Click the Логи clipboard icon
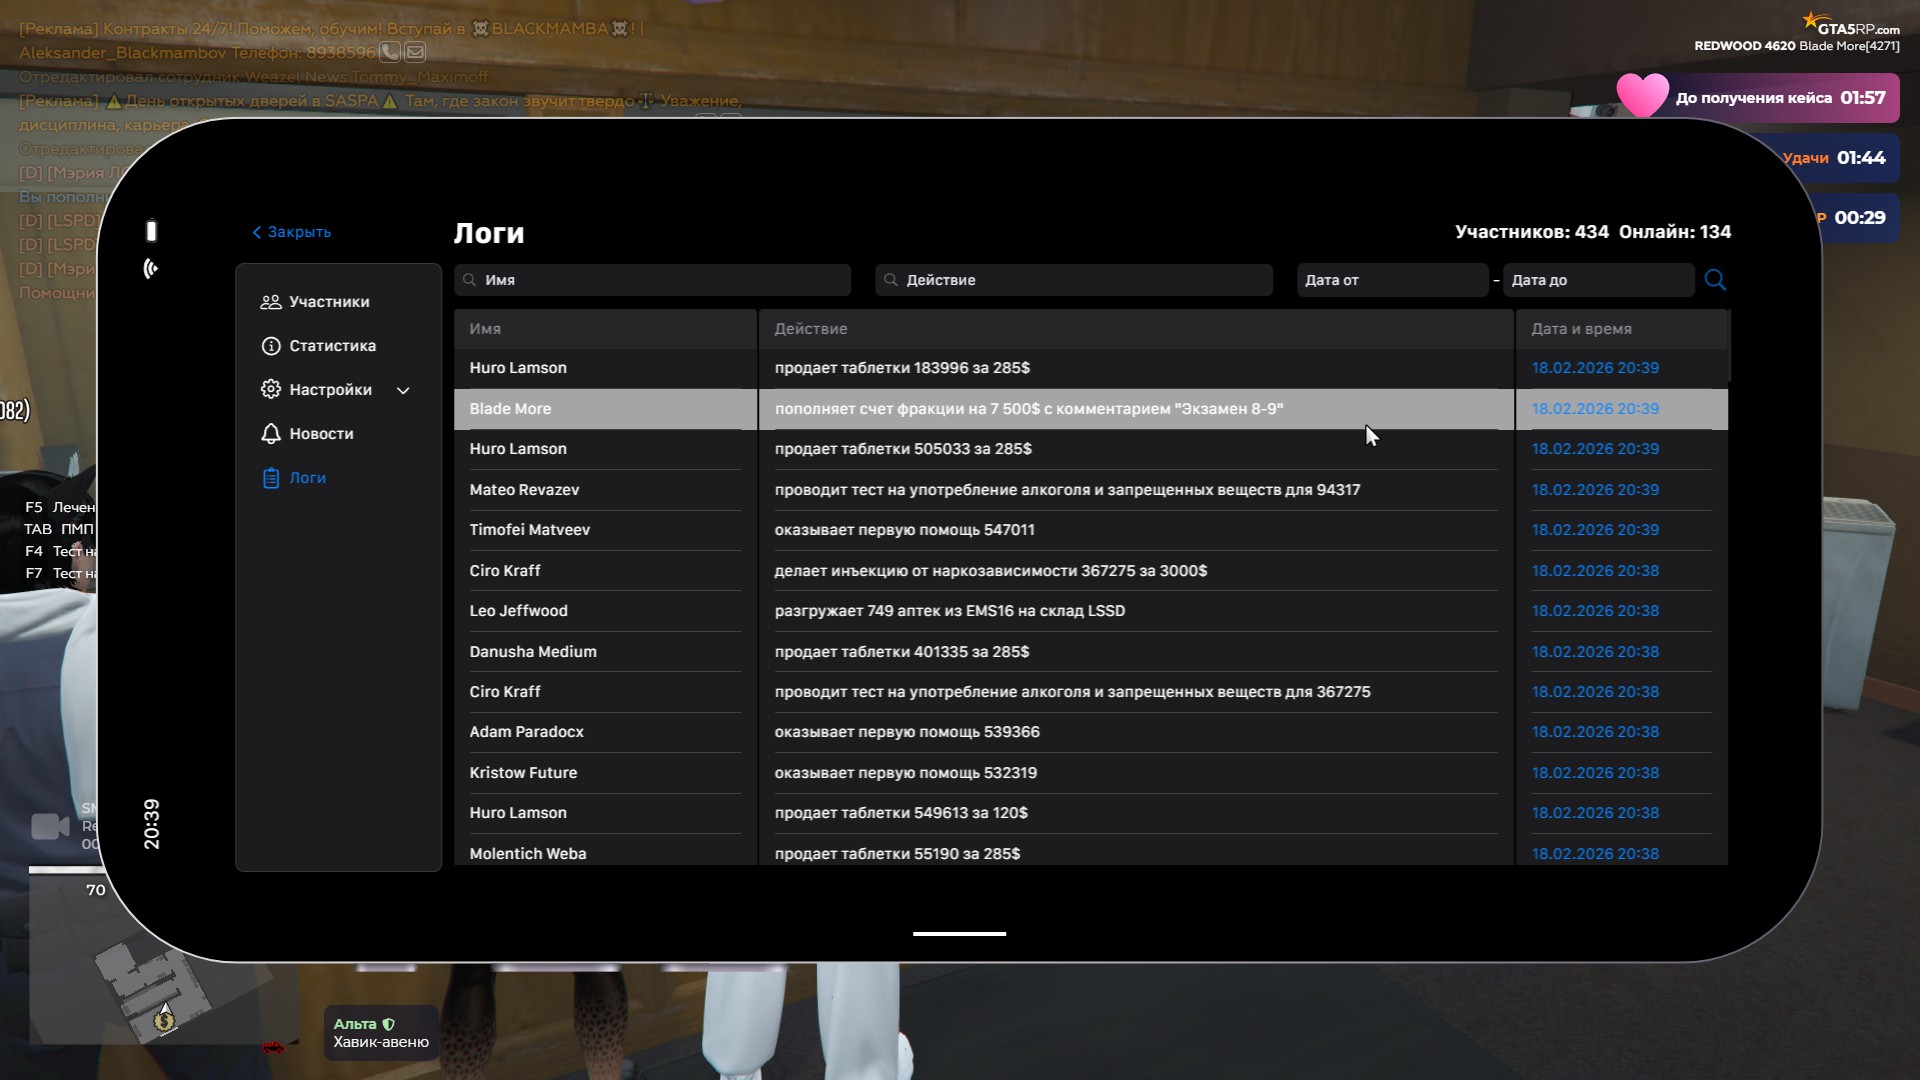The height and width of the screenshot is (1080, 1920). (270, 478)
